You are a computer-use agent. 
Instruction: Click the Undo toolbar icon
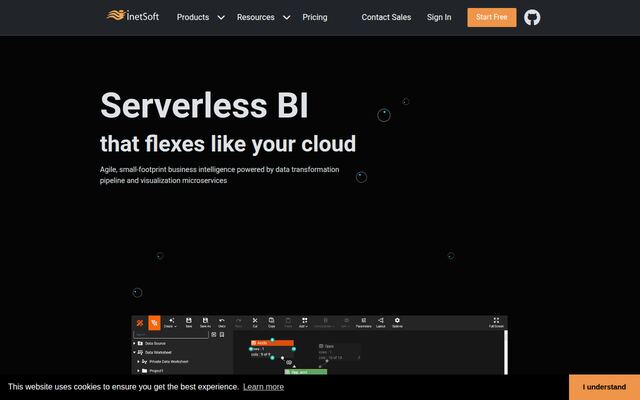[222, 322]
